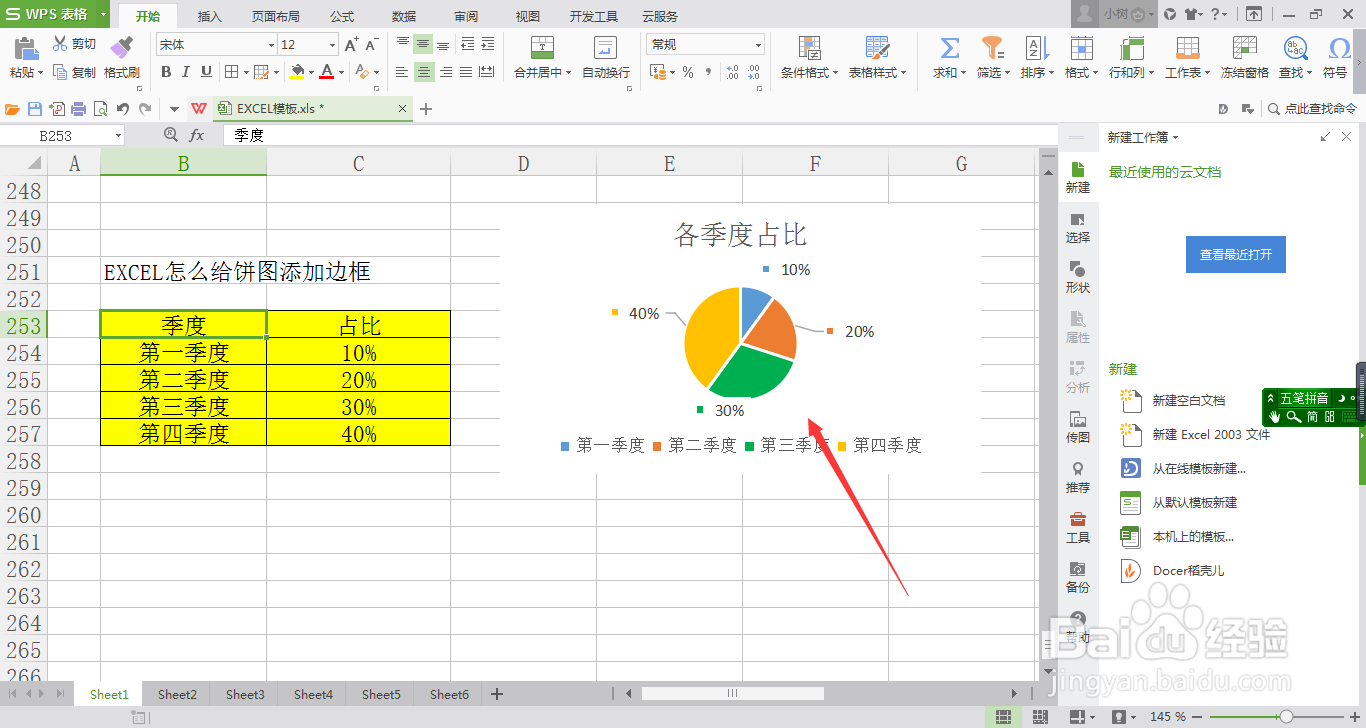Open the borders dropdown arrow
Viewport: 1366px width, 728px height.
245,72
